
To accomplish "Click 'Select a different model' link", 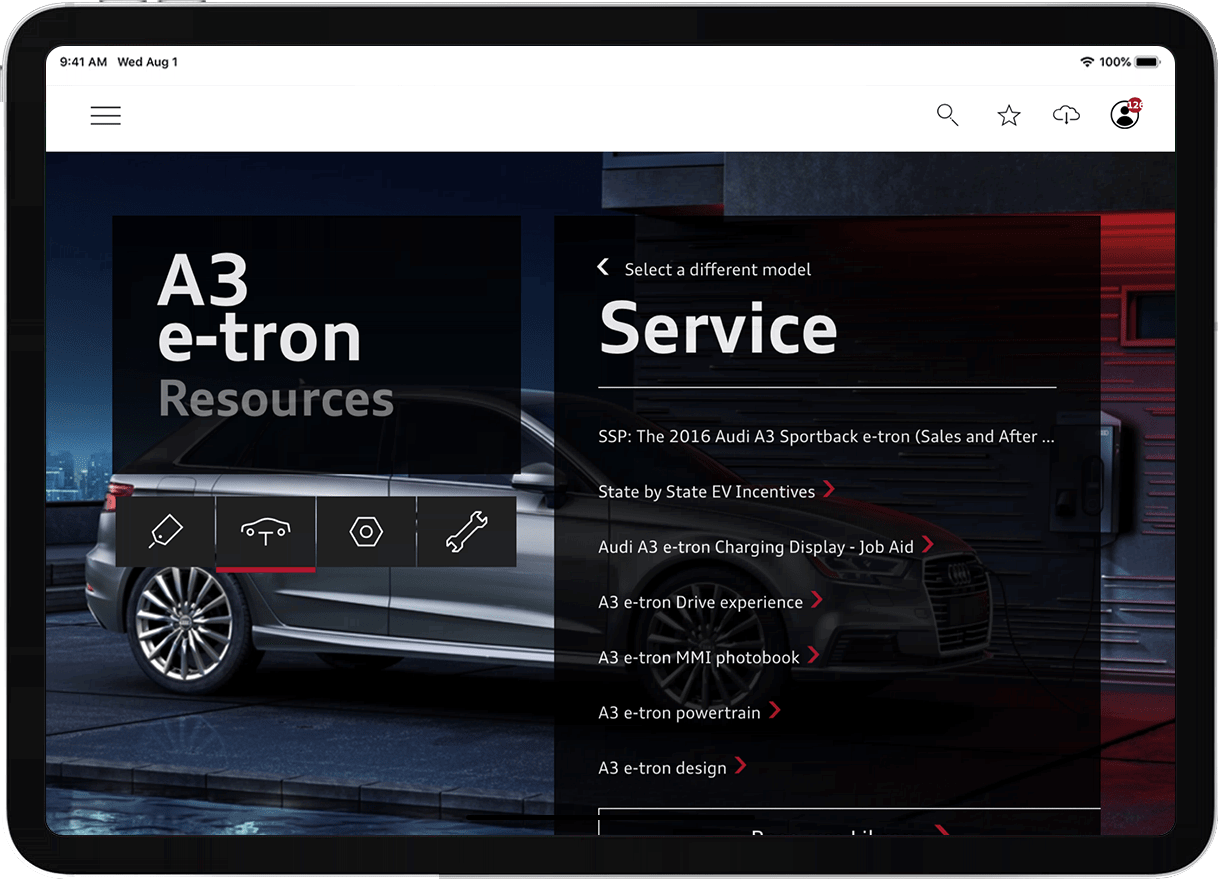I will click(x=717, y=270).
